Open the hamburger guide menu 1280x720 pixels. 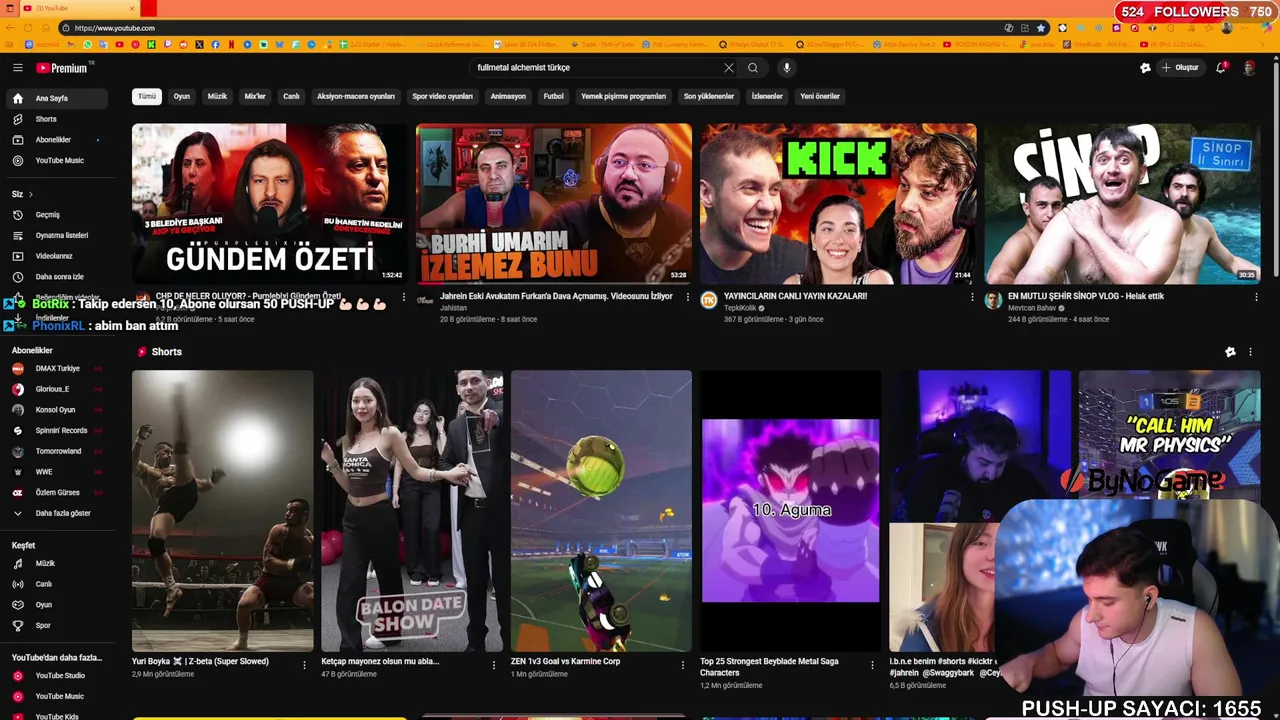17,68
